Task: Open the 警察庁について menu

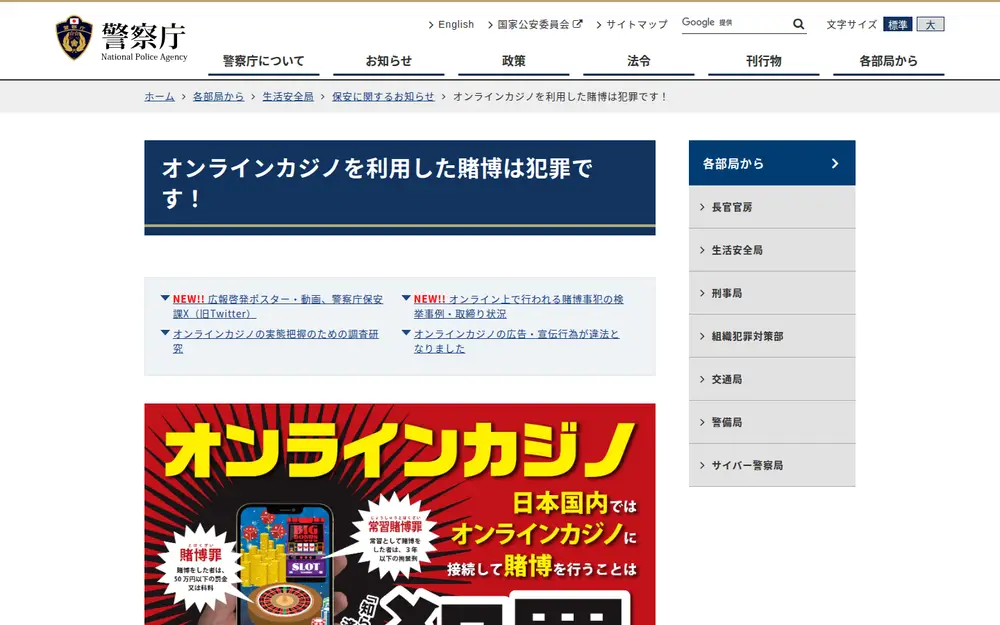Action: click(263, 61)
